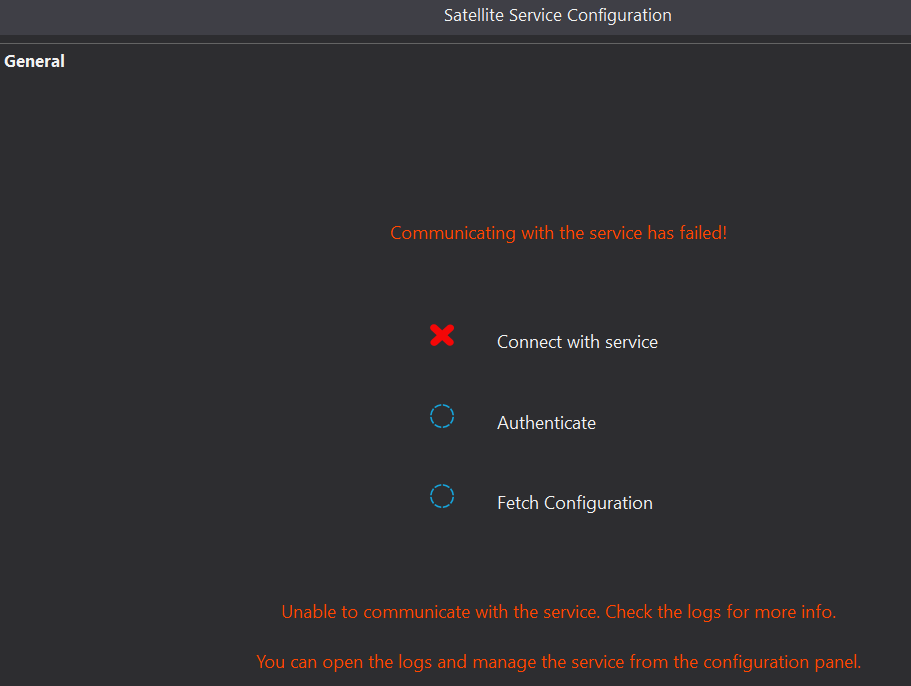Image resolution: width=911 pixels, height=686 pixels.
Task: Click the separator line above the General header
Action: 455,44
